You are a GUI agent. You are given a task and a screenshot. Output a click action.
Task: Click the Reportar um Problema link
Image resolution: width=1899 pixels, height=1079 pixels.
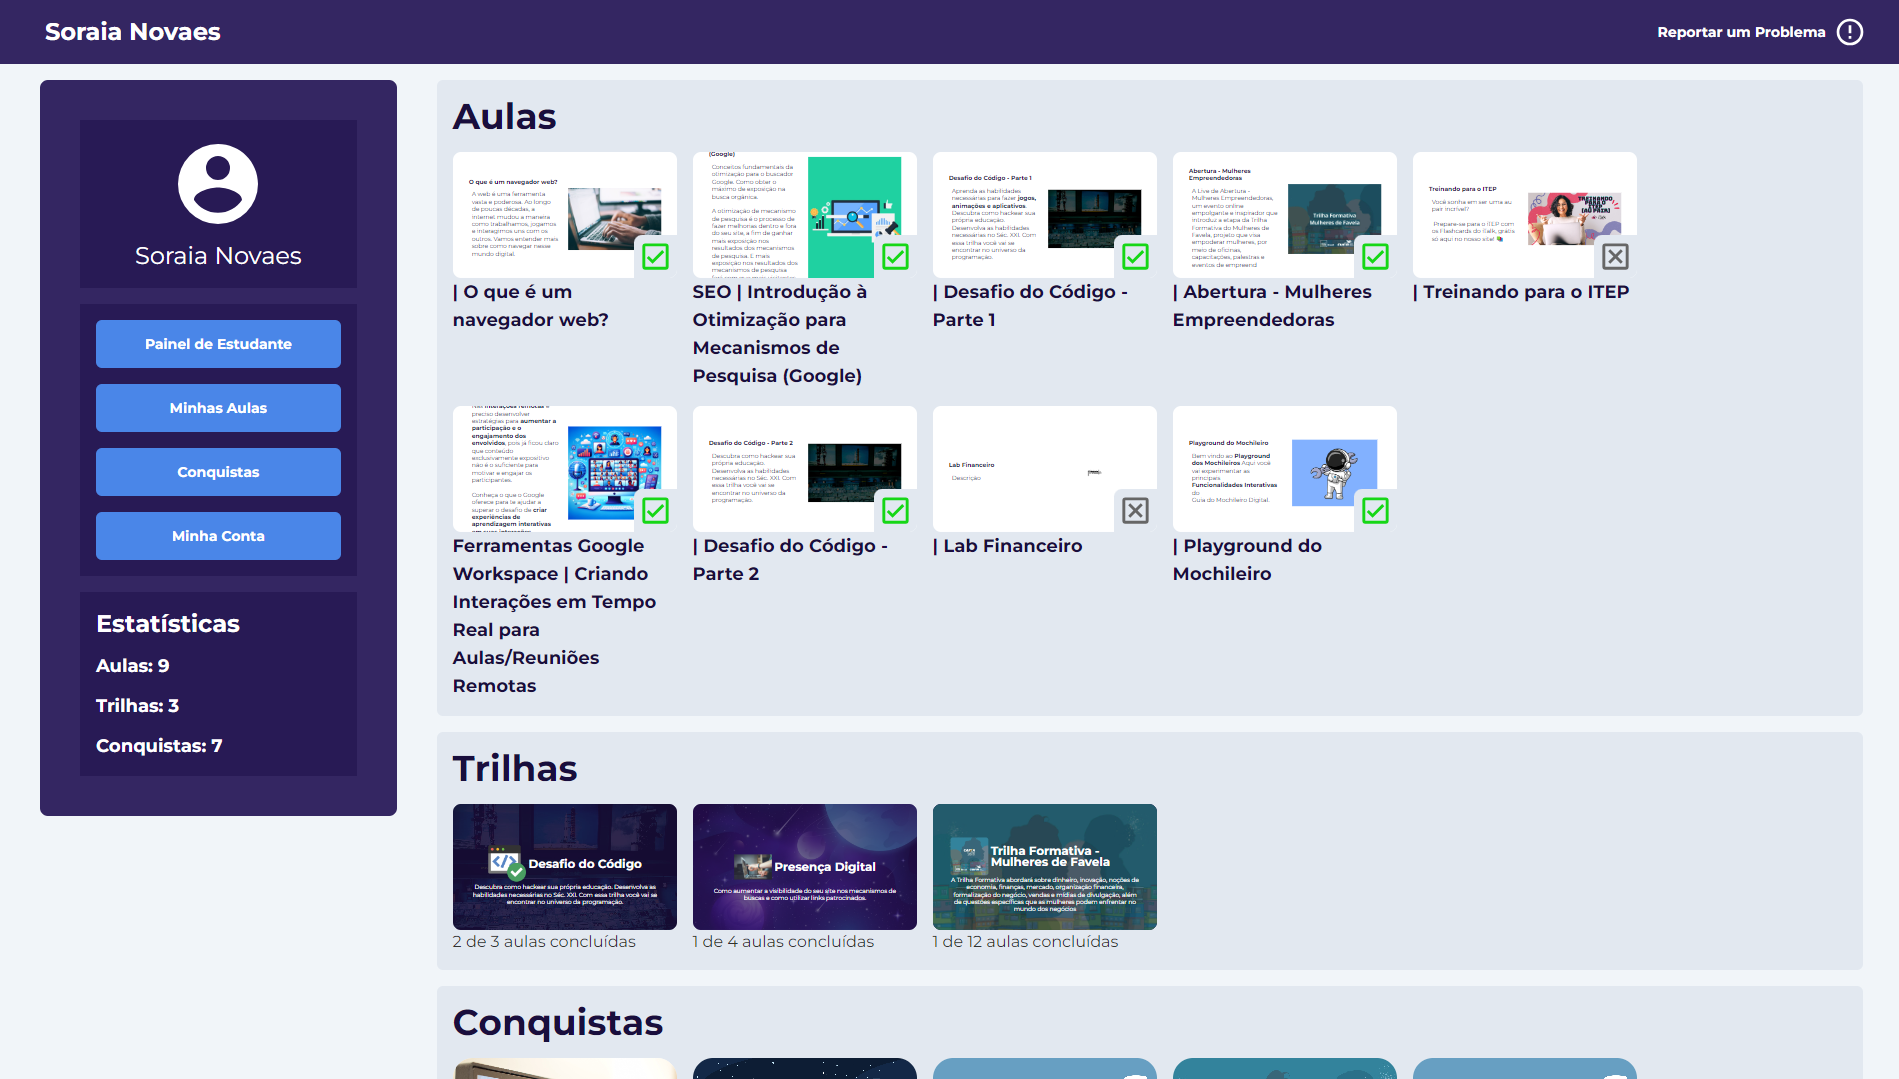click(x=1742, y=31)
